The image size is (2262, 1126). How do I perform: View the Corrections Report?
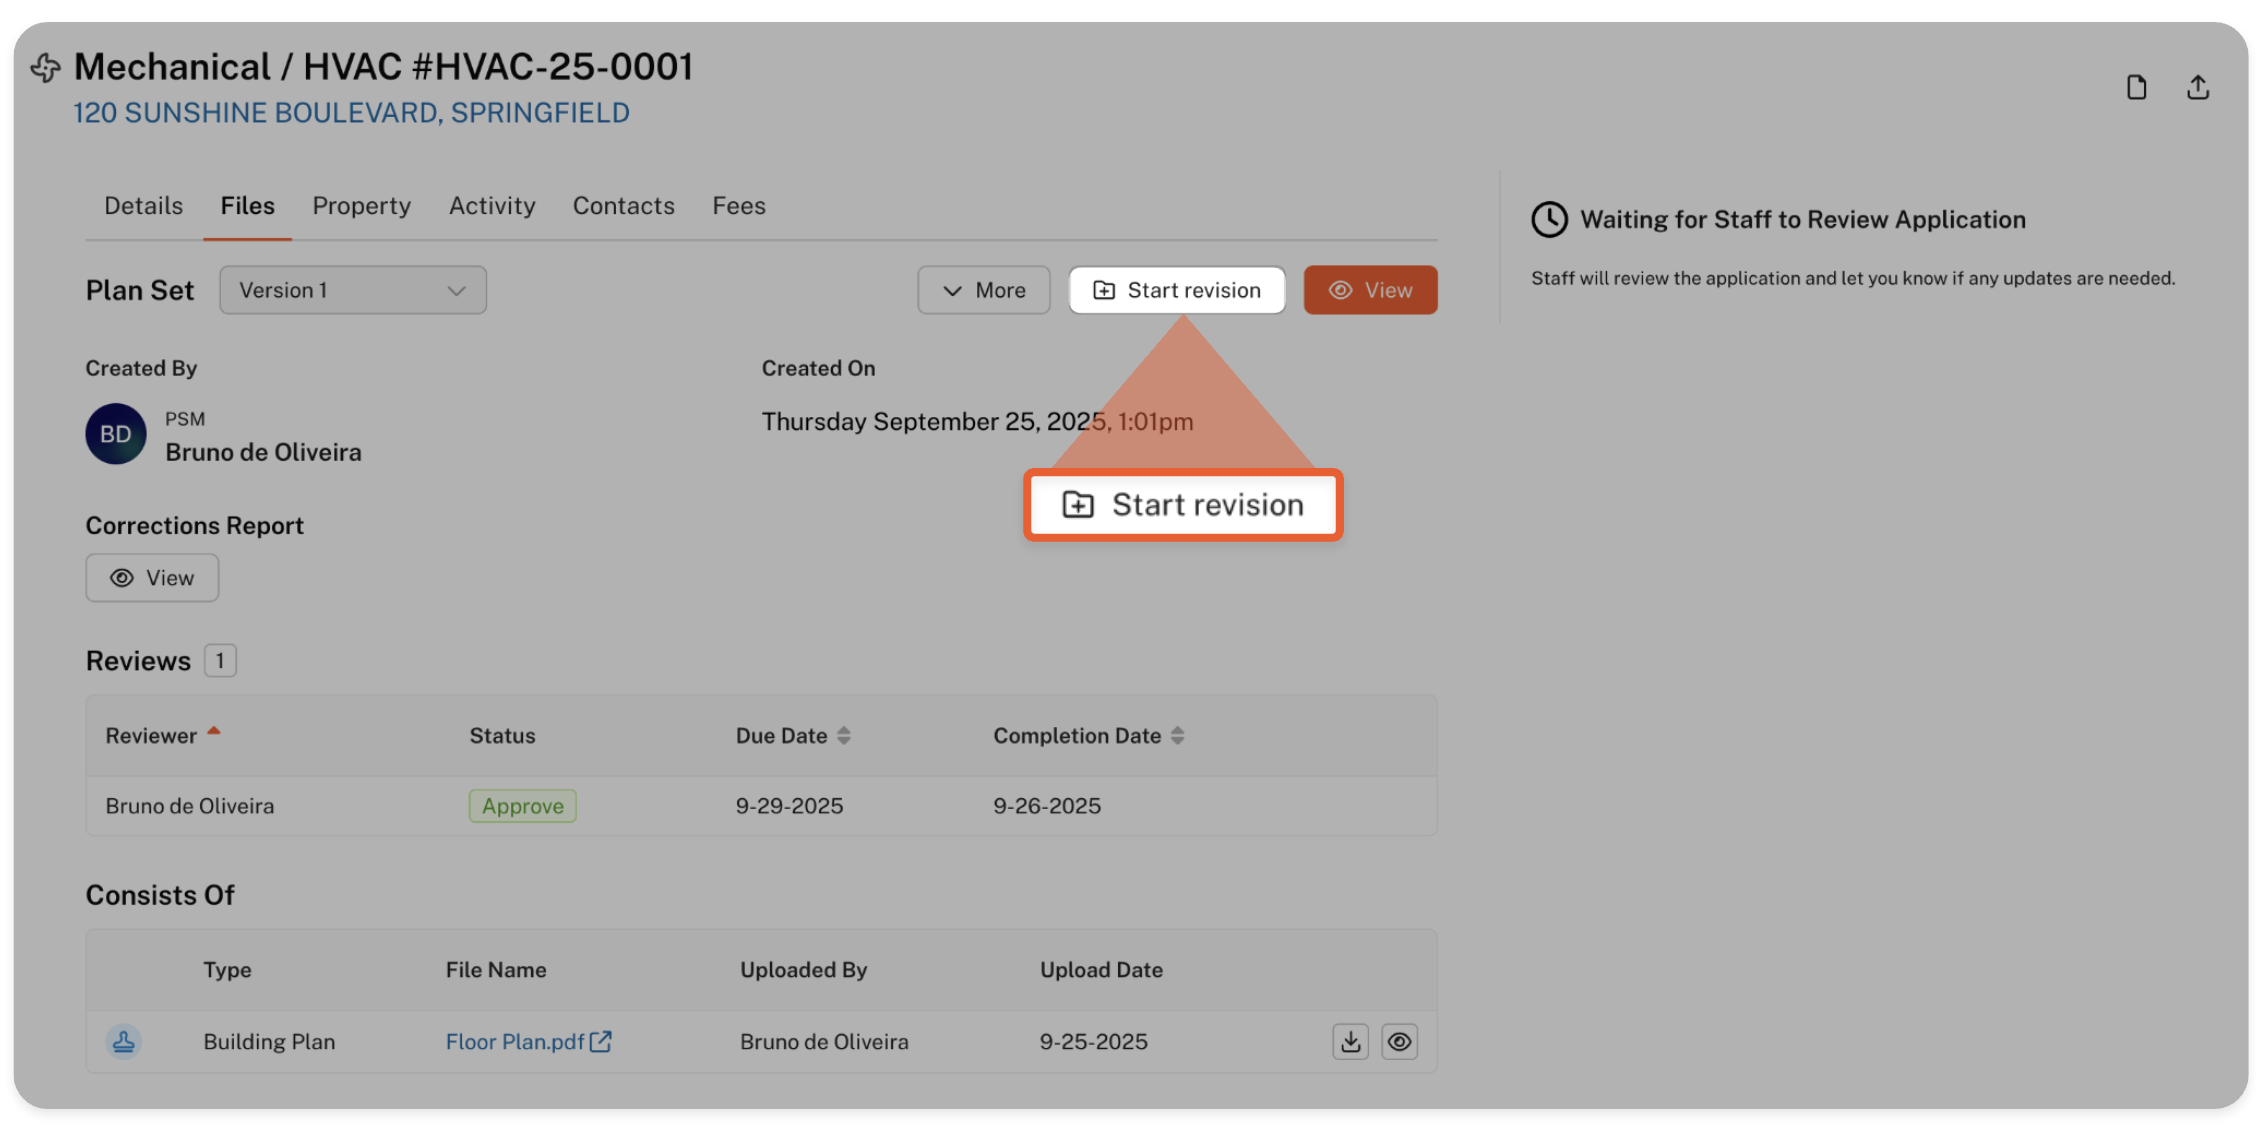coord(152,578)
